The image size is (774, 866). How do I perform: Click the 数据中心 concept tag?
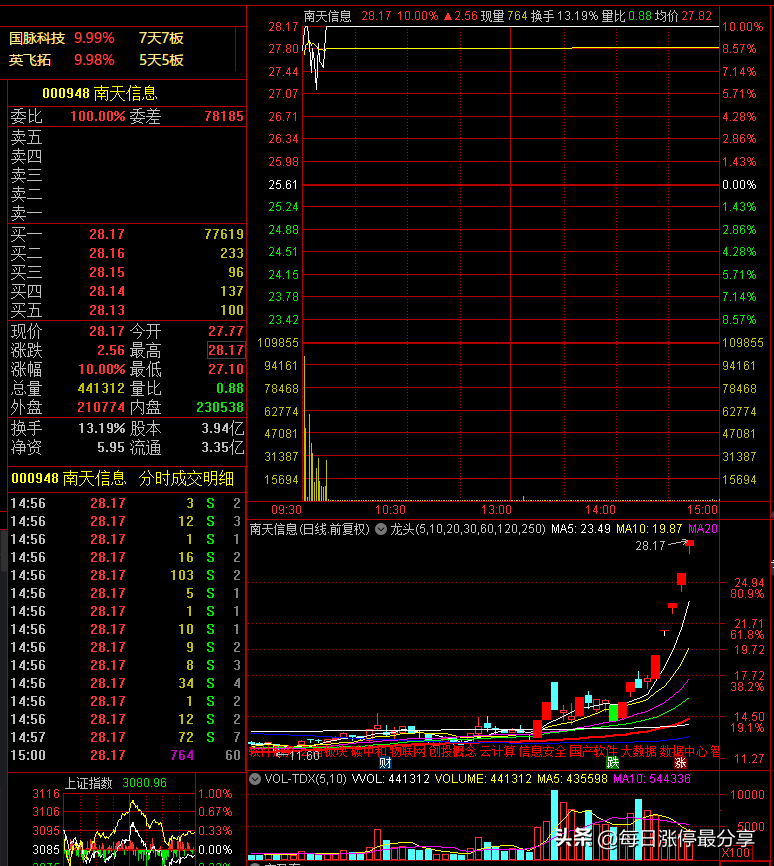683,751
